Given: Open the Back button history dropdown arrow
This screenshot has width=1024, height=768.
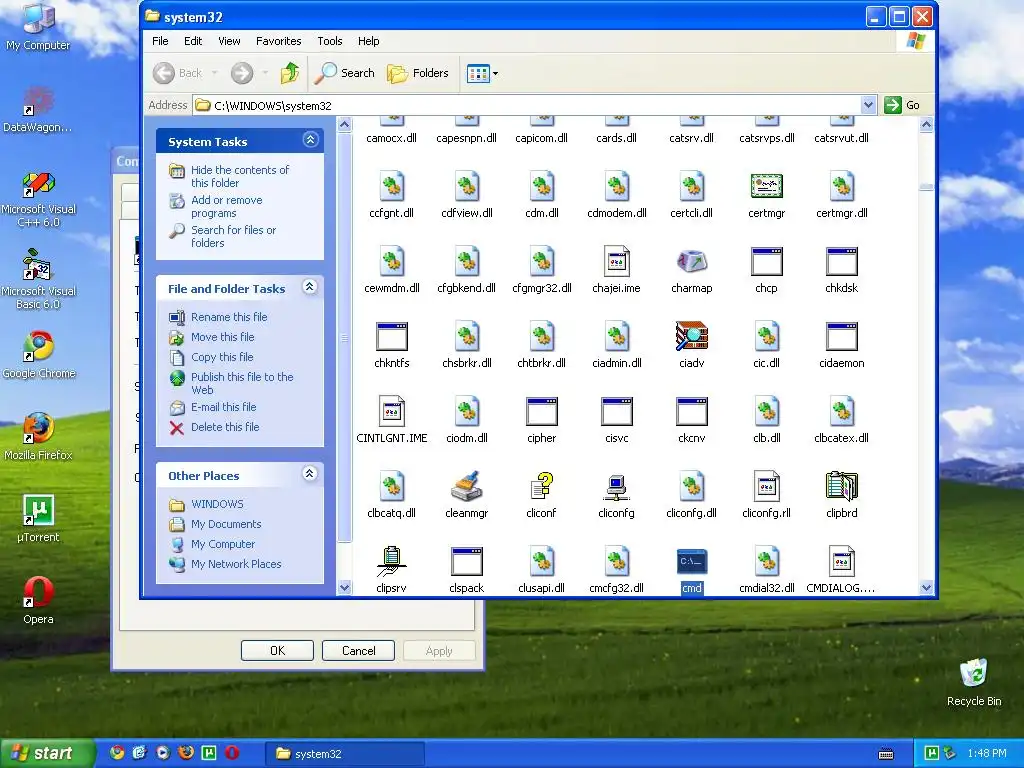Looking at the screenshot, I should tap(214, 73).
